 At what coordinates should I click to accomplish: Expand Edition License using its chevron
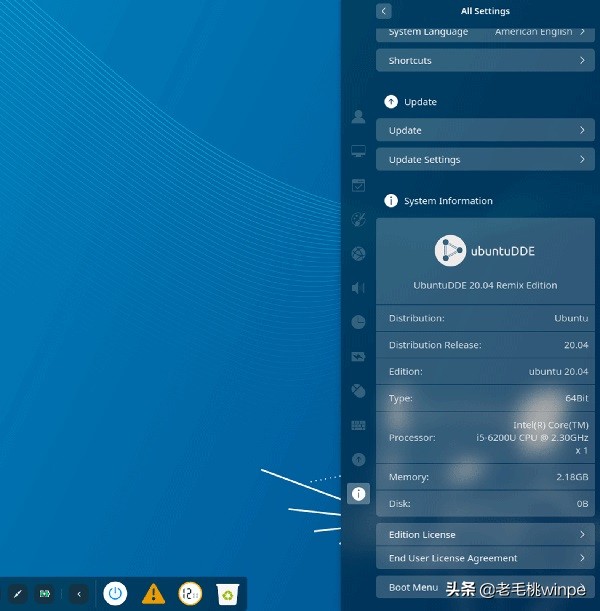point(582,534)
